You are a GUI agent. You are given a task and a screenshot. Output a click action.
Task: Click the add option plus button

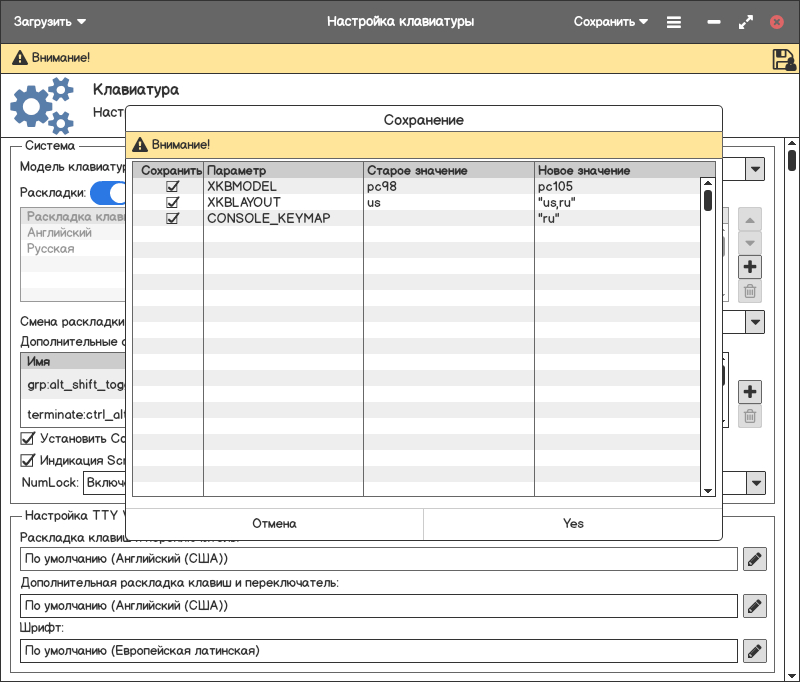point(750,392)
